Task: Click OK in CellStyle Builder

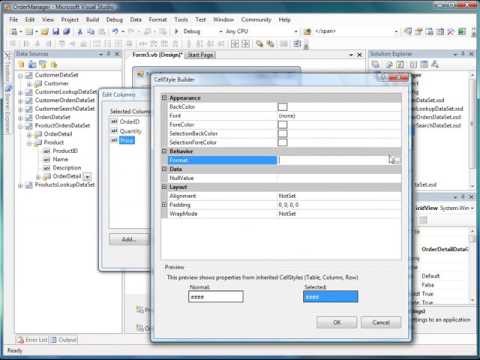Action: (x=337, y=322)
